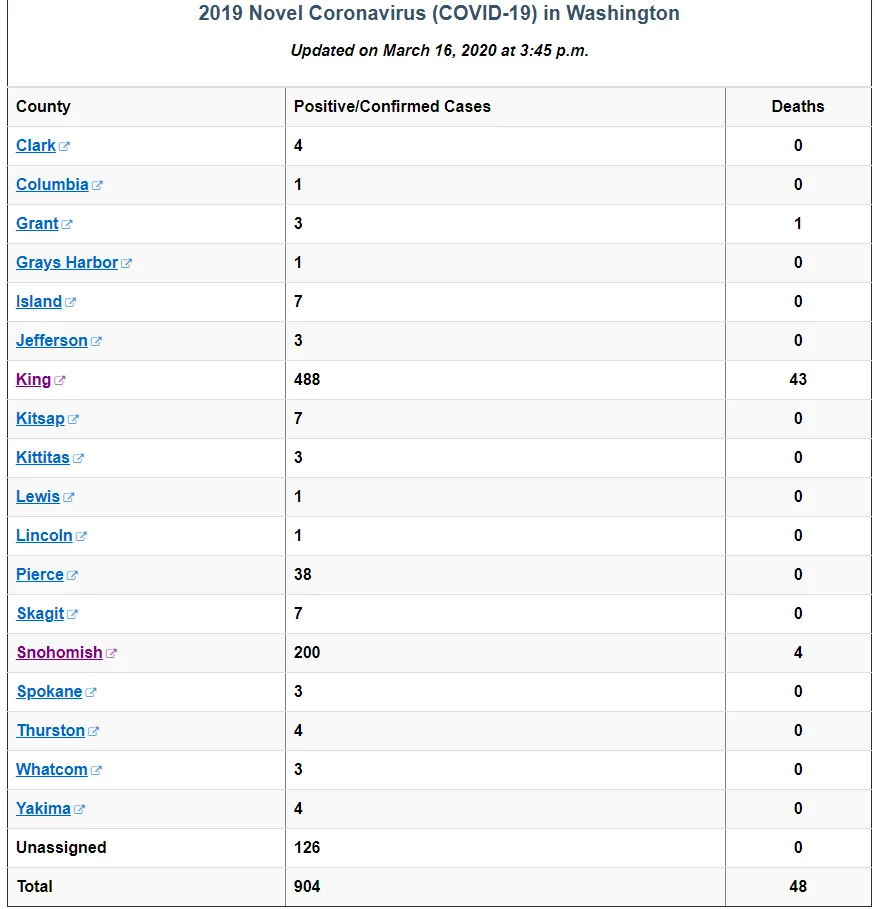Click the Positive/Confirmed Cases column header

click(392, 107)
